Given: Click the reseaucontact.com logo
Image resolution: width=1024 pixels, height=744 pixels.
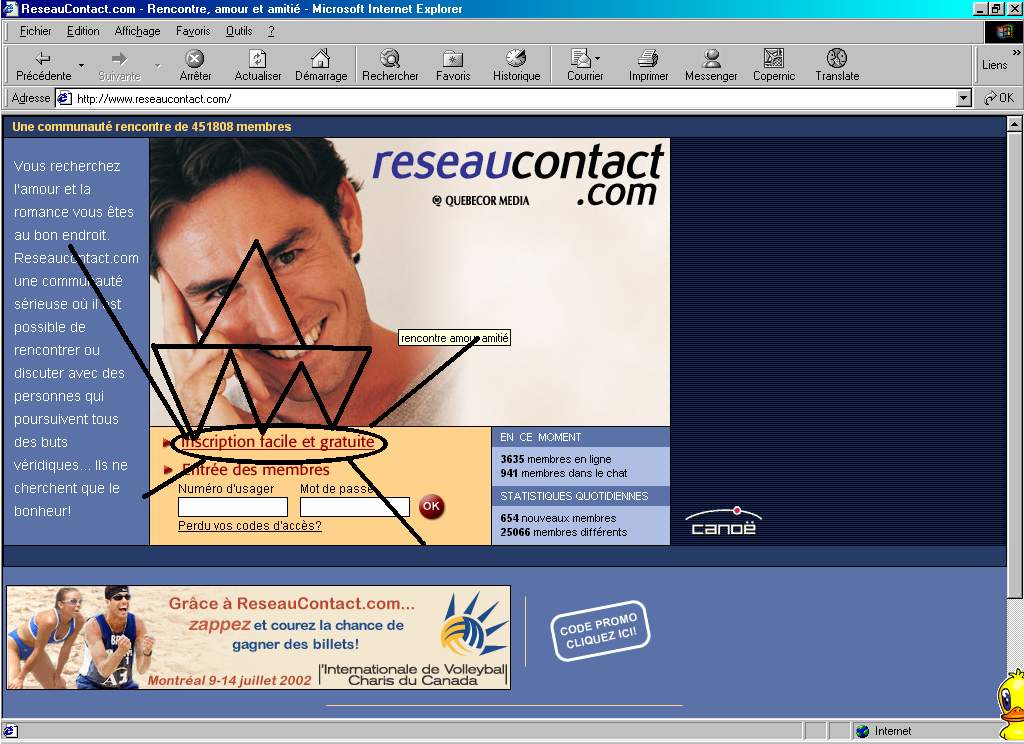Looking at the screenshot, I should (x=518, y=174).
